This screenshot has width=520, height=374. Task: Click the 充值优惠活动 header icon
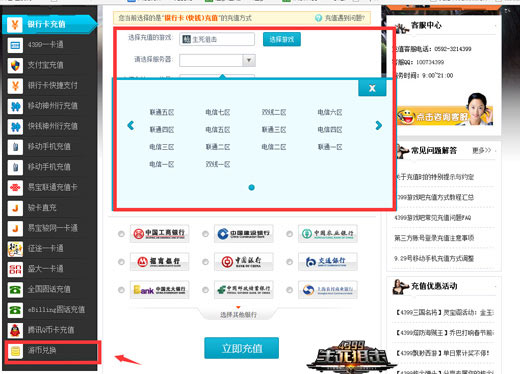[401, 287]
